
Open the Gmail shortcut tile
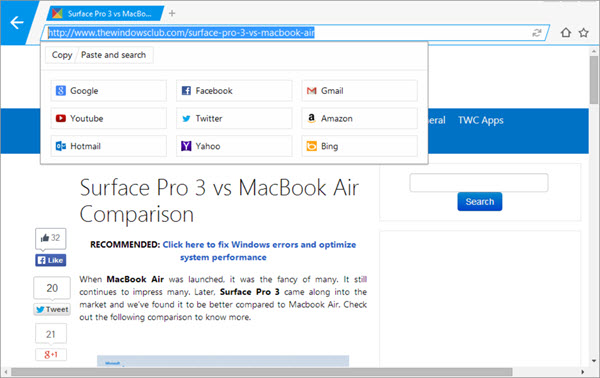click(x=359, y=91)
